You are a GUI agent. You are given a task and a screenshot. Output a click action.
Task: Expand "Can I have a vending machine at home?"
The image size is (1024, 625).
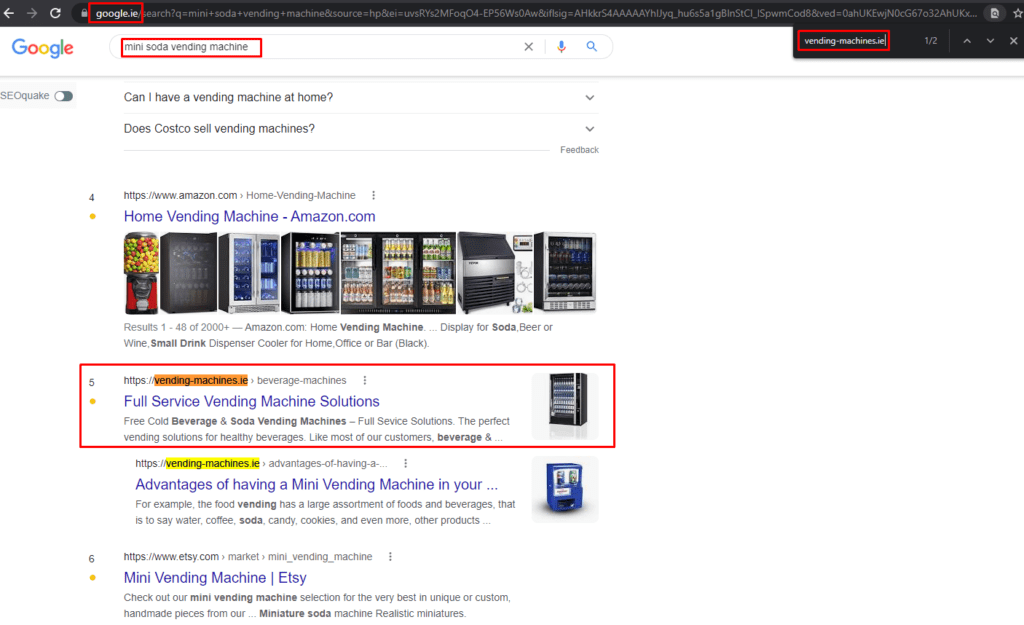point(360,97)
